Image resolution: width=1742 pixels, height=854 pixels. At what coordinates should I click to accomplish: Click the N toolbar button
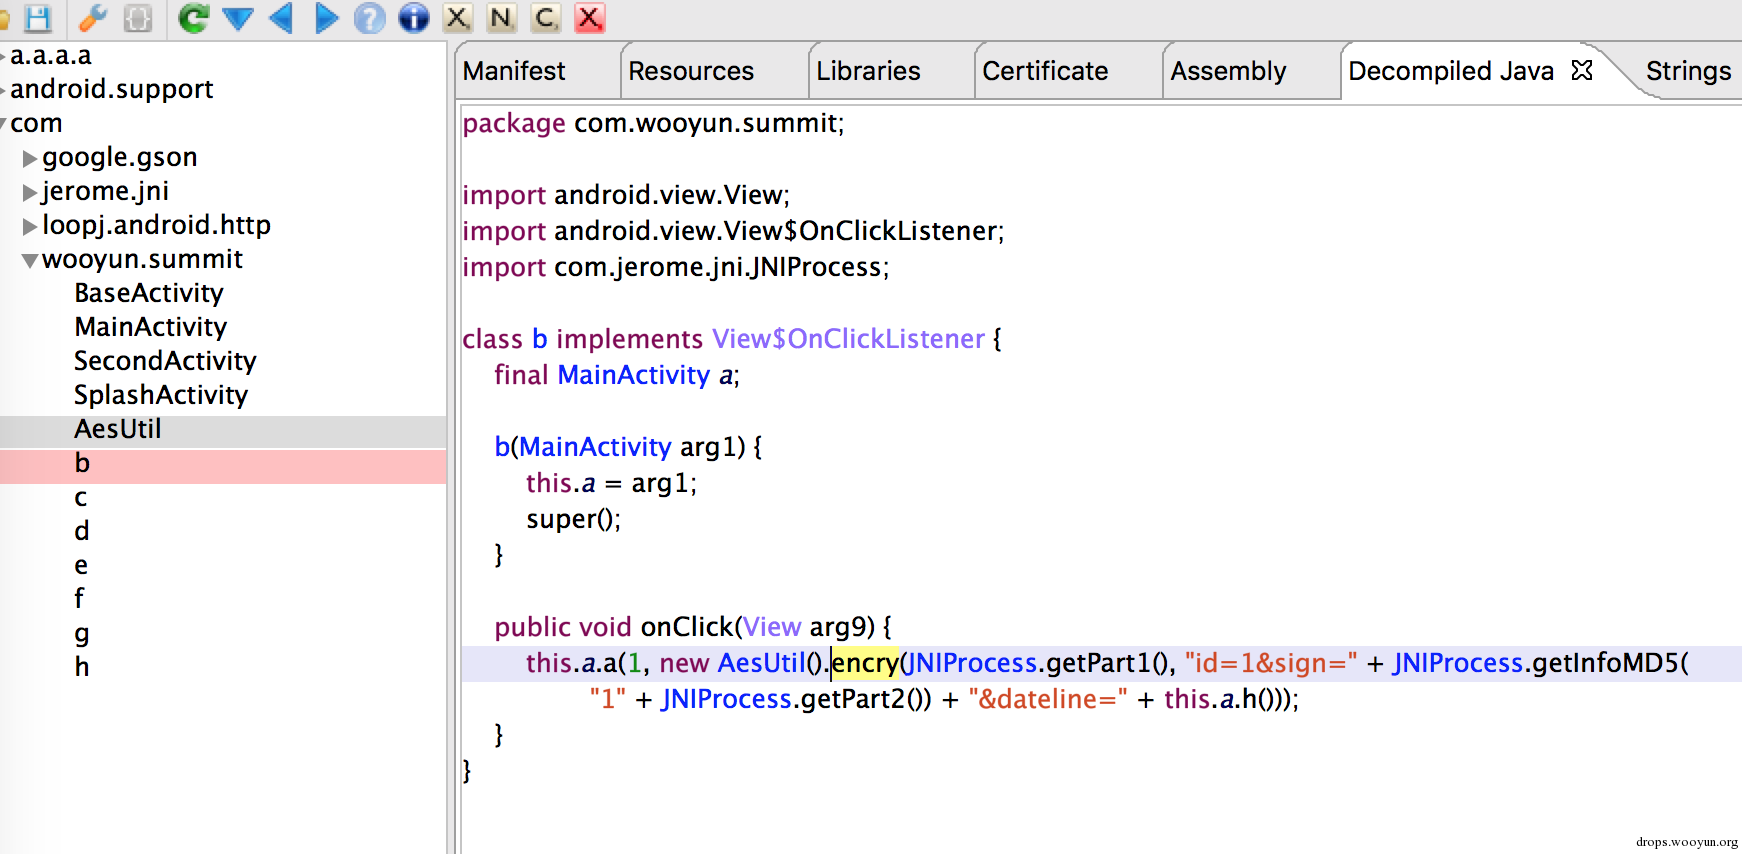point(502,18)
